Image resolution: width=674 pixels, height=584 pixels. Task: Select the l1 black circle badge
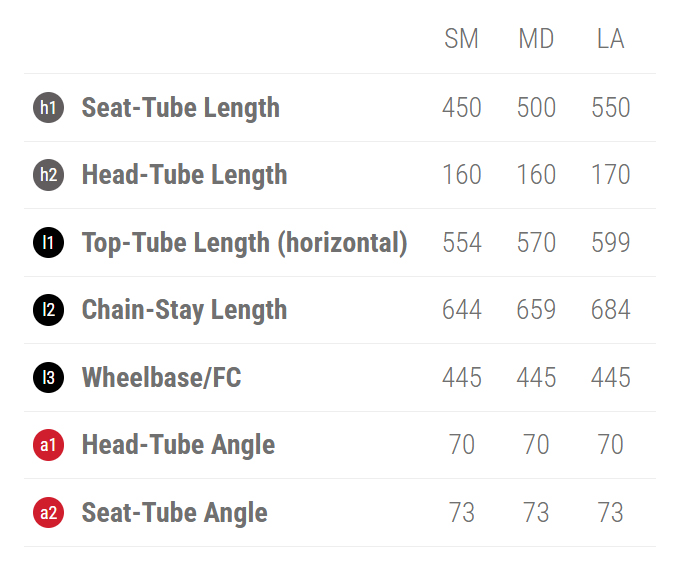pos(48,243)
